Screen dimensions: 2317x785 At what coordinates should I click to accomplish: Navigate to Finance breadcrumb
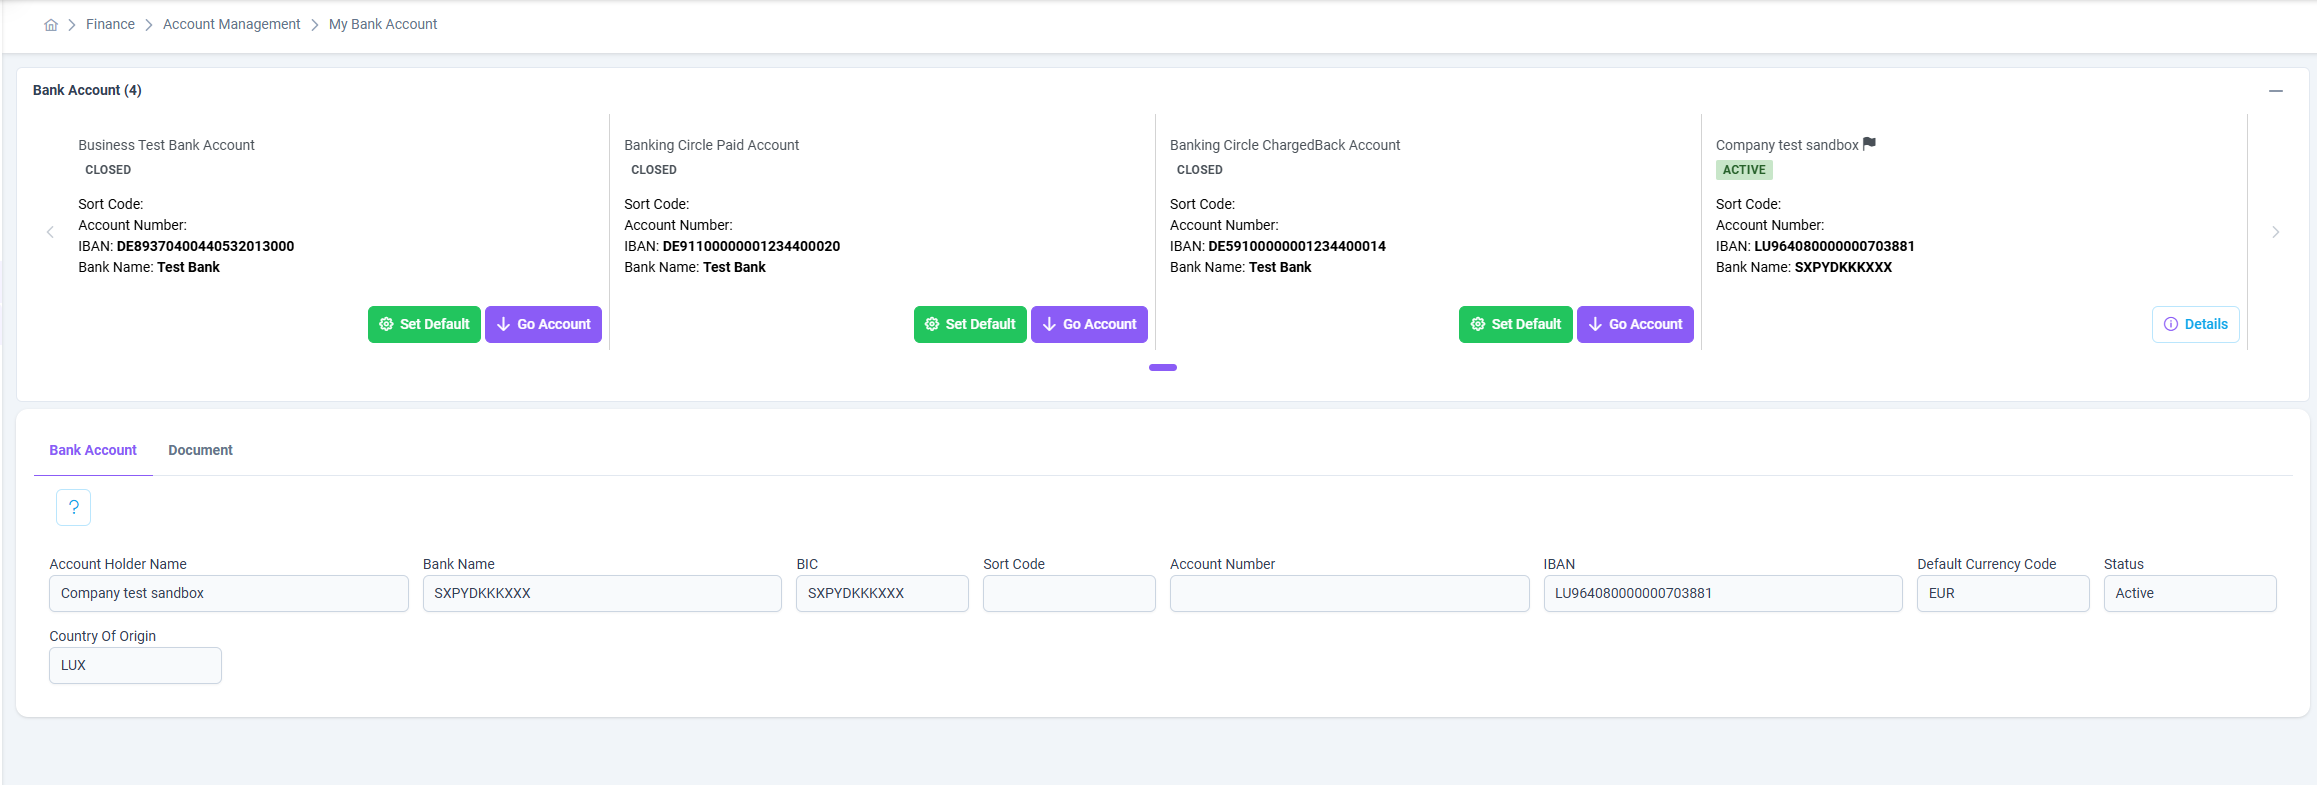[110, 24]
